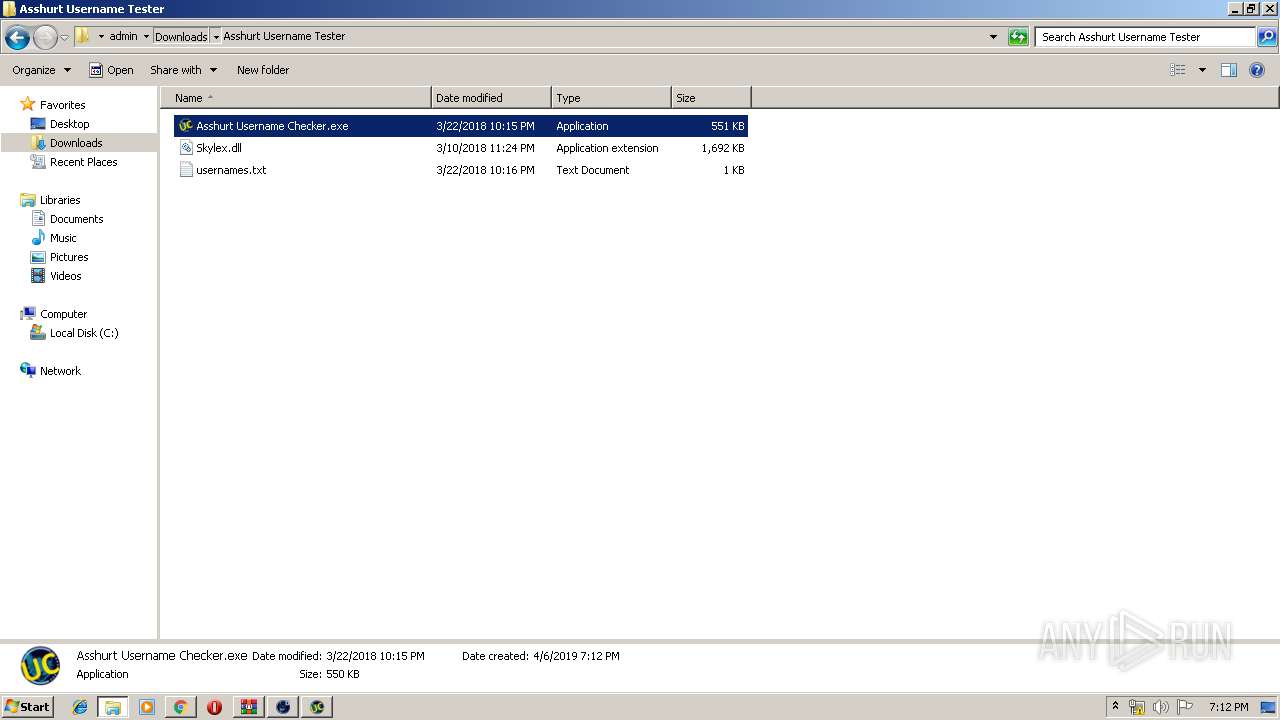Sort files by the Size column header
Image resolution: width=1280 pixels, height=720 pixels.
click(711, 98)
